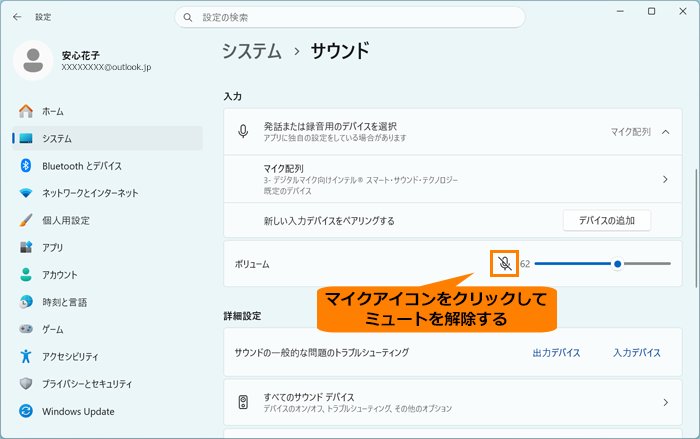The height and width of the screenshot is (439, 700).
Task: Open Bluetooth とデバイス settings
Action: coord(107,166)
